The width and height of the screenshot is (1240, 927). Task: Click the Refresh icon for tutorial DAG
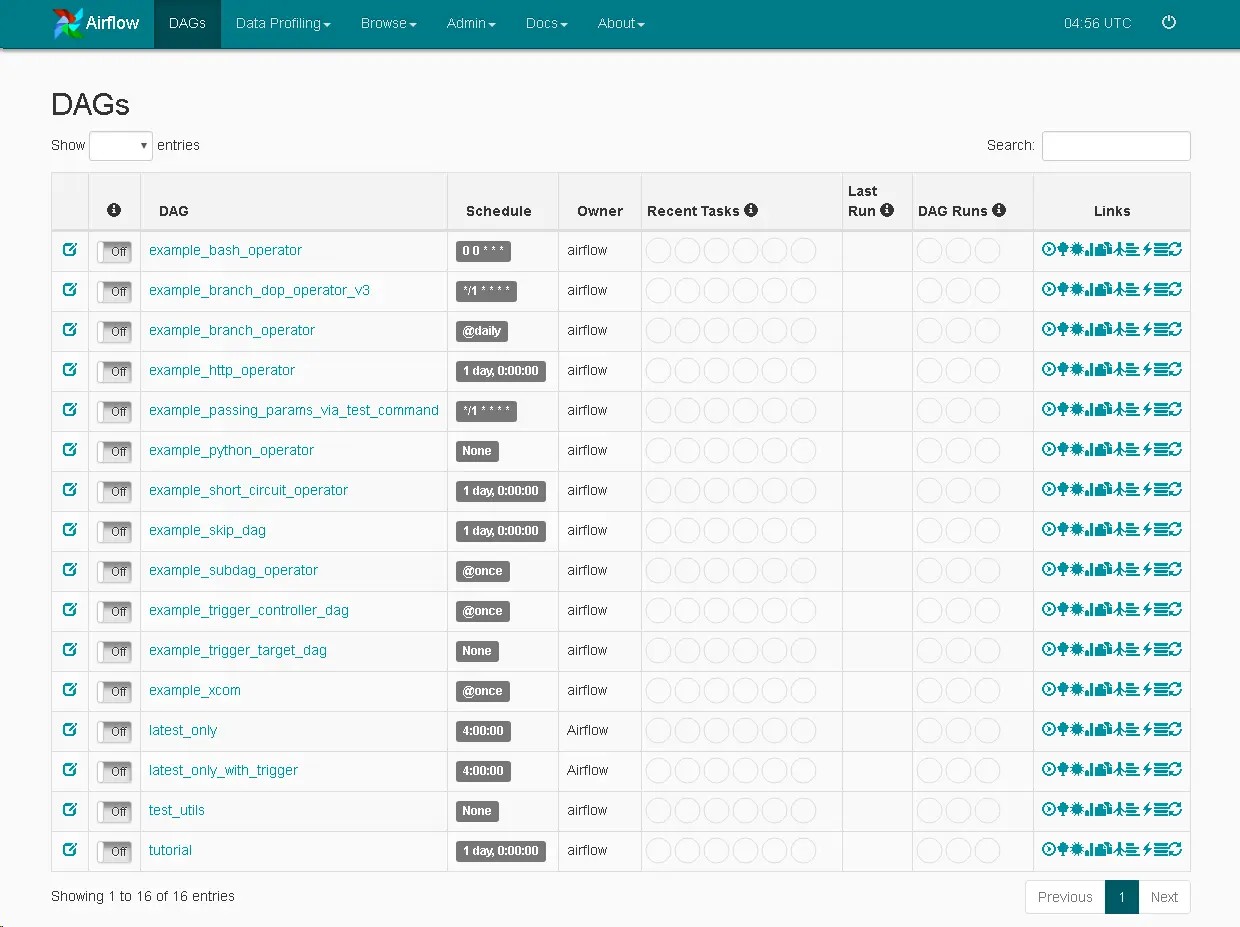1175,849
